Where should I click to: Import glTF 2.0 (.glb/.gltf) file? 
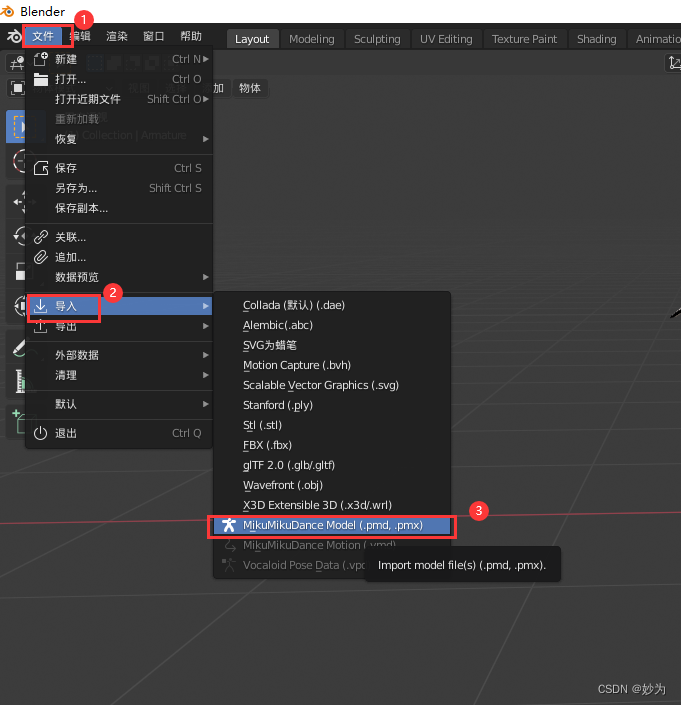332,465
